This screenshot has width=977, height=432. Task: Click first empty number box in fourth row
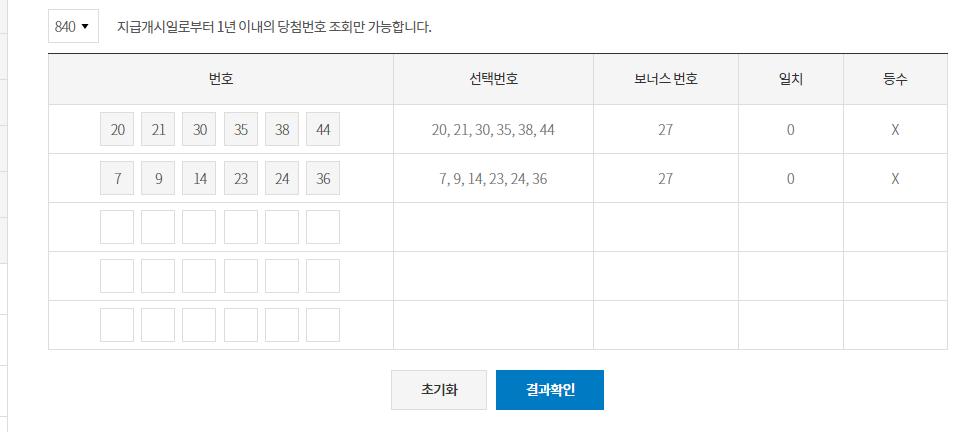[117, 276]
